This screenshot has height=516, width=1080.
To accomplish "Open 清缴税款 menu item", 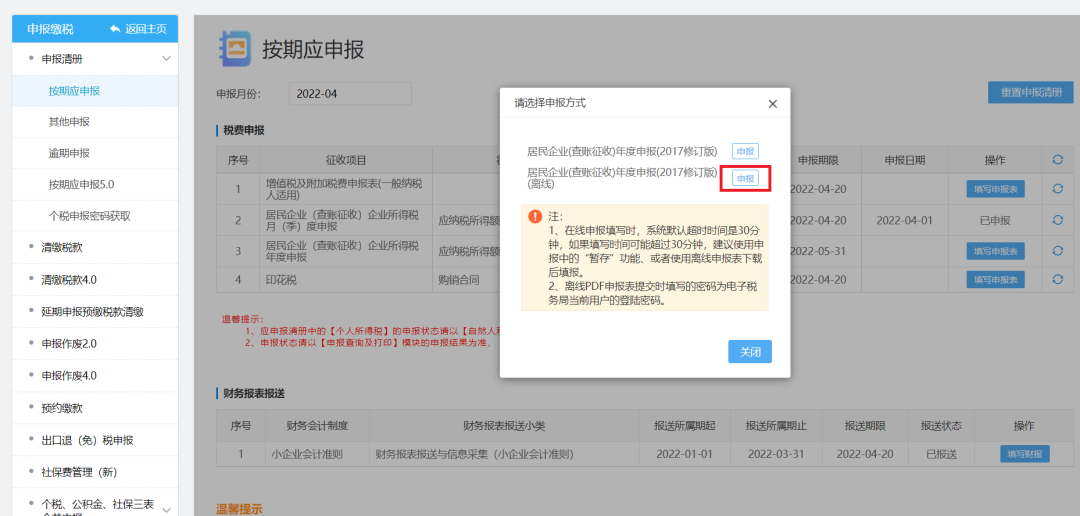I will (x=62, y=247).
